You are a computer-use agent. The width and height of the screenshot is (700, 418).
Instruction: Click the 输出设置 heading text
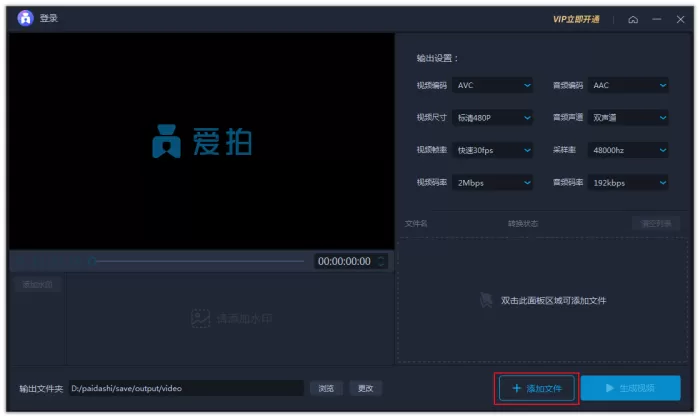(x=437, y=59)
